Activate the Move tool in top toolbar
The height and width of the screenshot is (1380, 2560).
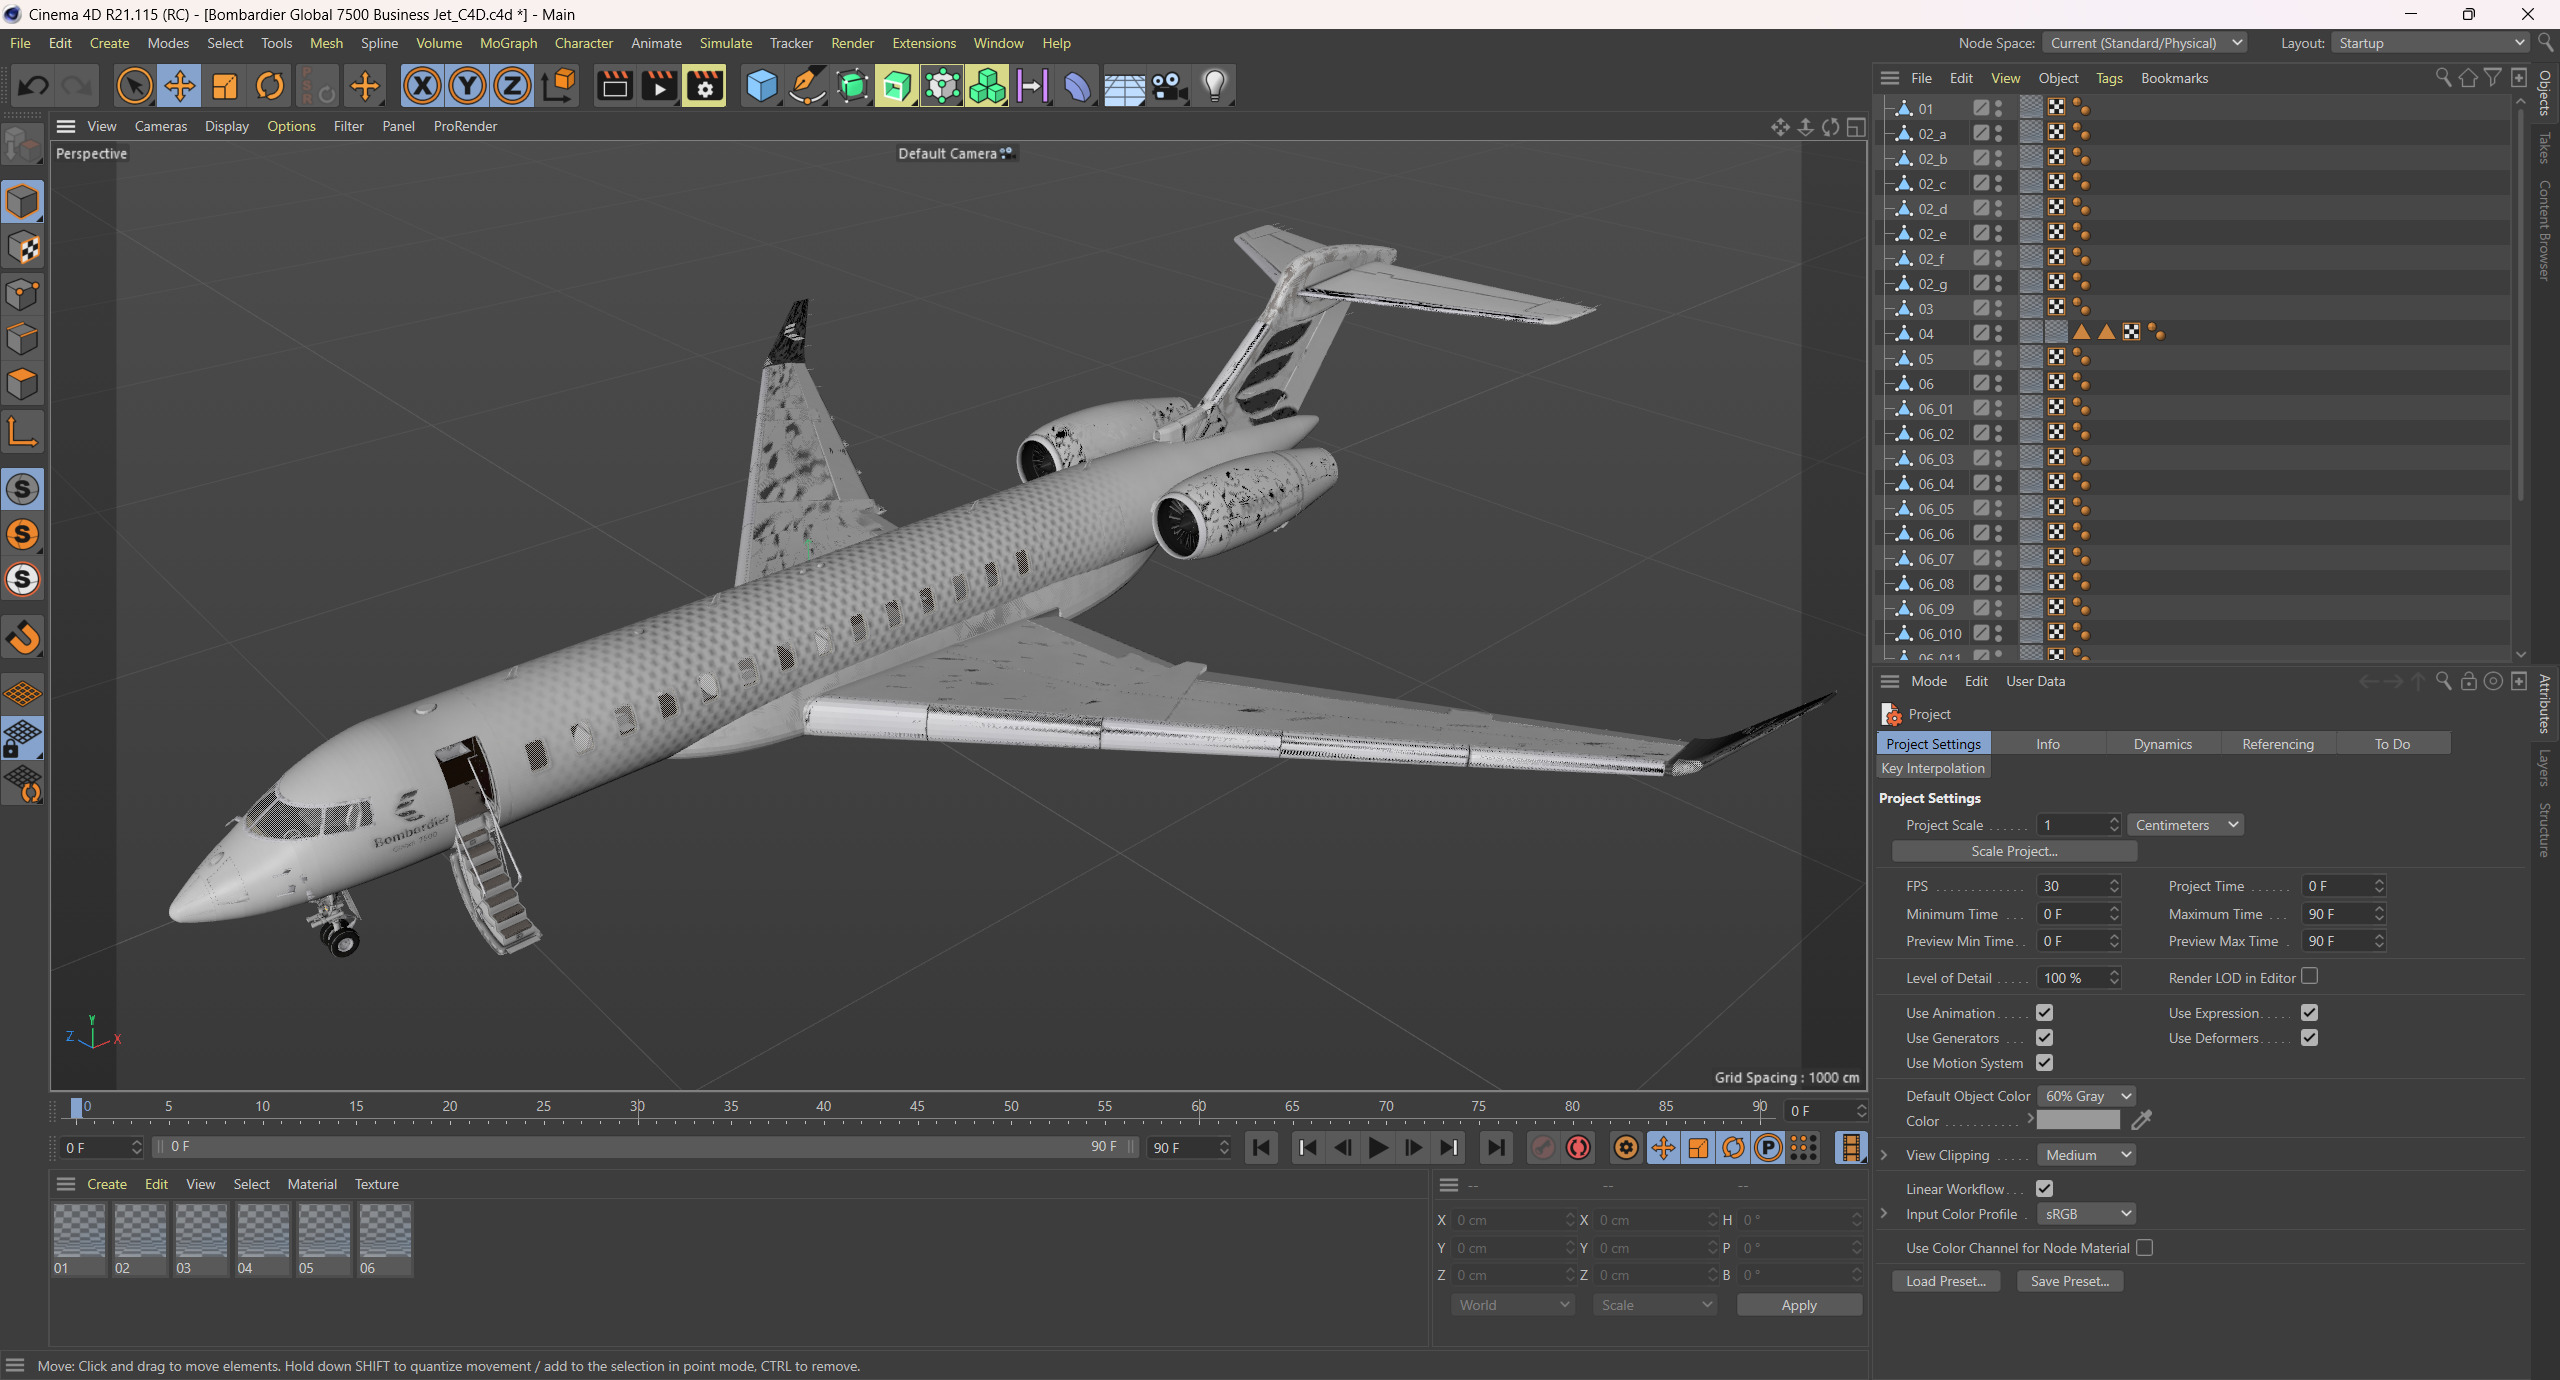coord(180,86)
